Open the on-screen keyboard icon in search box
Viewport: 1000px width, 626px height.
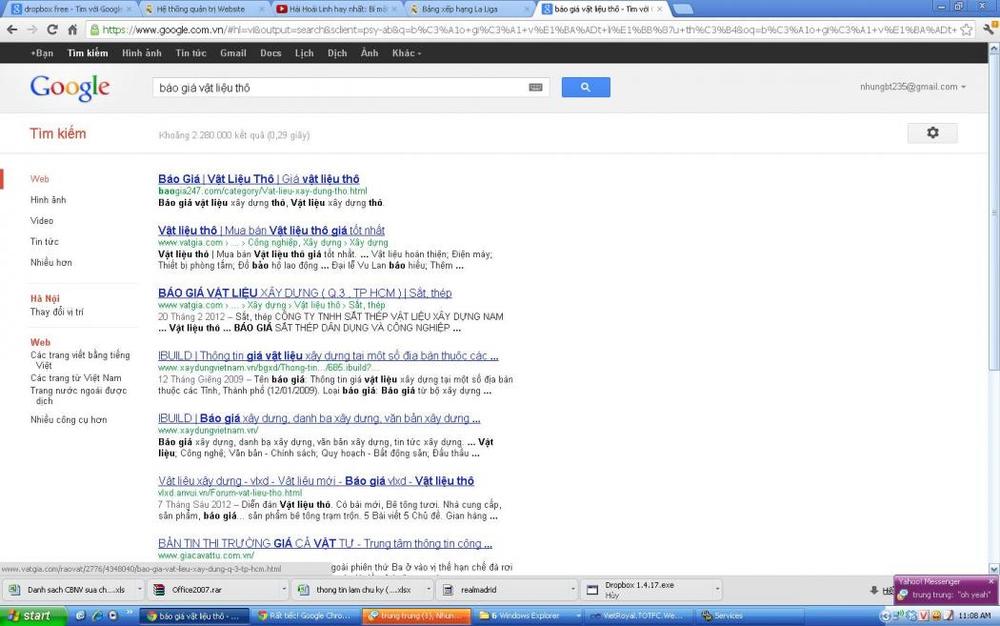click(x=536, y=87)
